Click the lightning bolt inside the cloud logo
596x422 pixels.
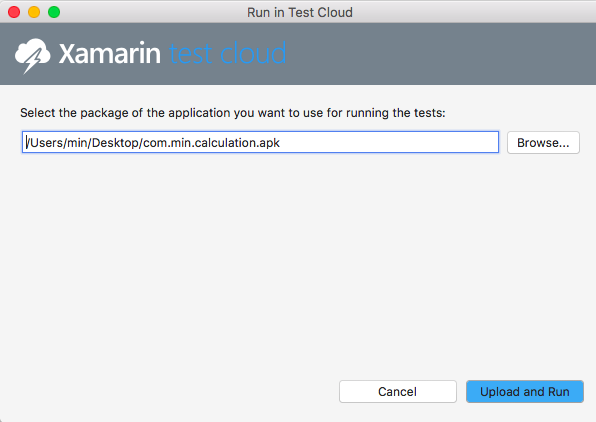pos(33,62)
